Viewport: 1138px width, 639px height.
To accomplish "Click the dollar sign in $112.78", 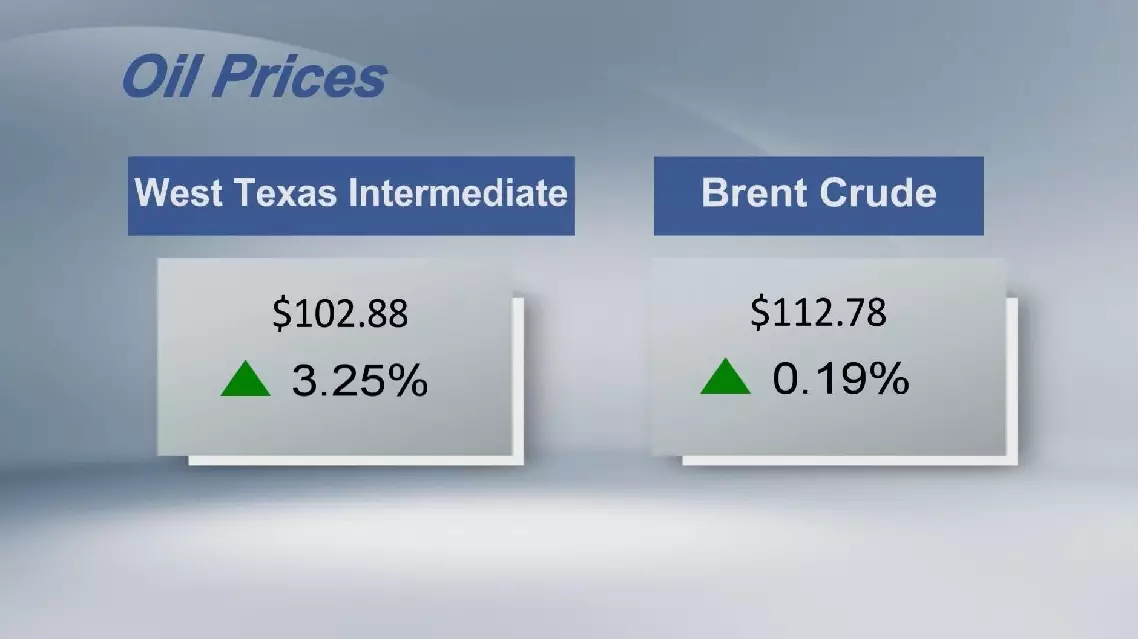I will (759, 313).
